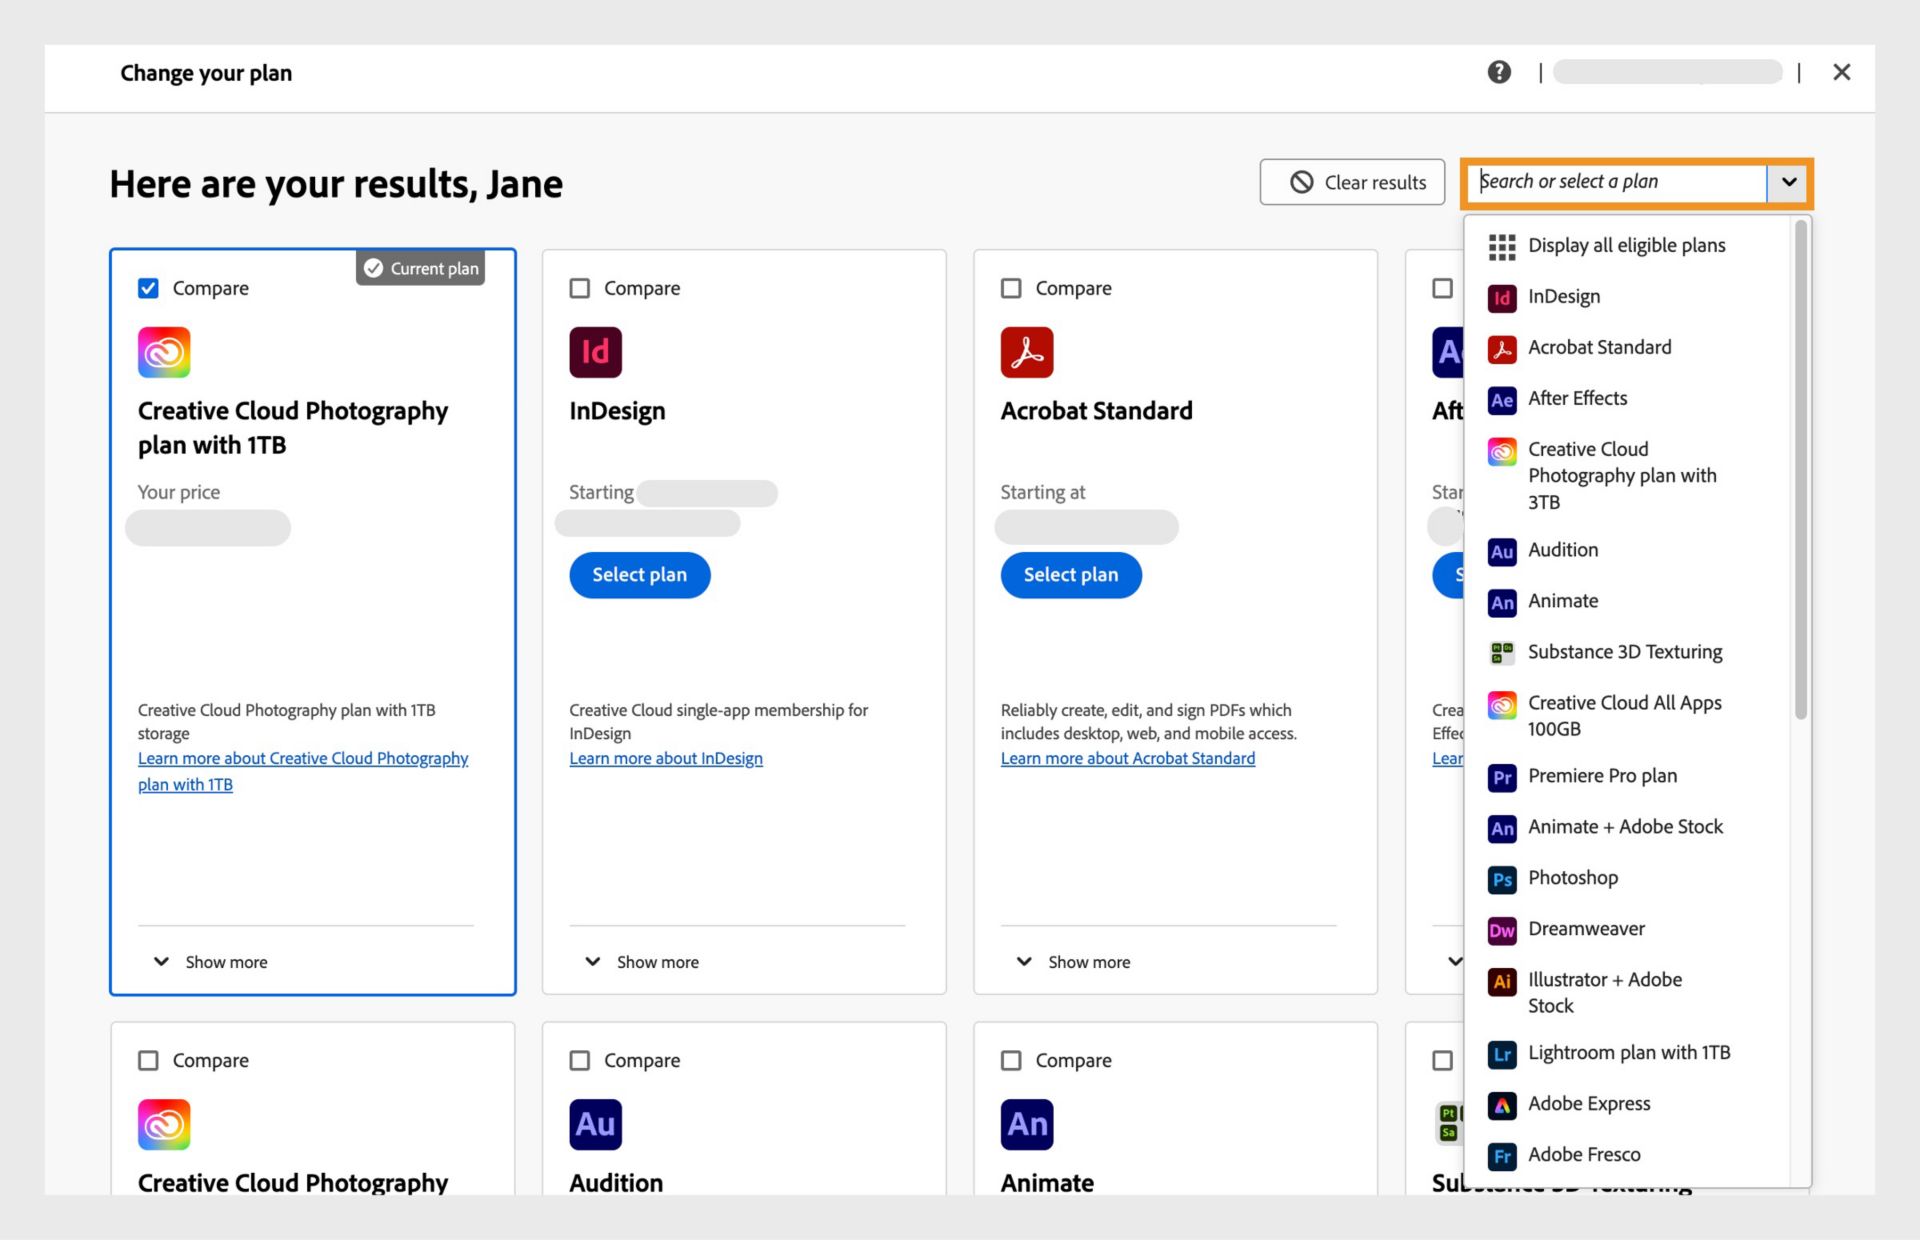Click the Animate app icon on its card
This screenshot has height=1240, width=1920.
coord(1026,1124)
